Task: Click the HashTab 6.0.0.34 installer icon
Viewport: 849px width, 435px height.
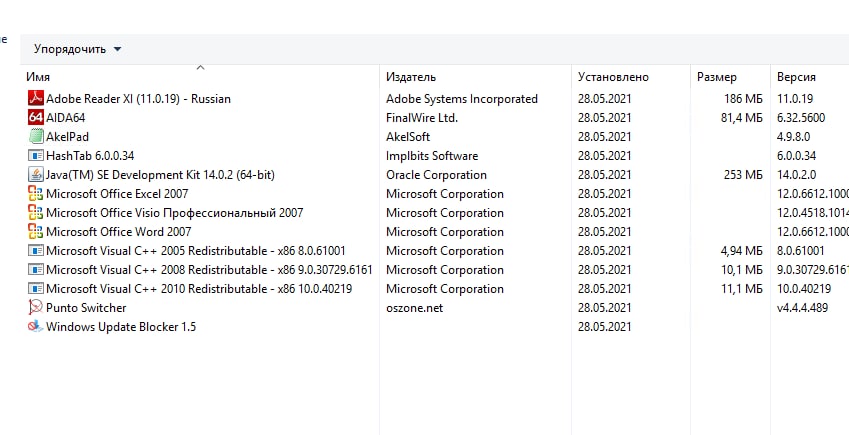Action: (35, 155)
